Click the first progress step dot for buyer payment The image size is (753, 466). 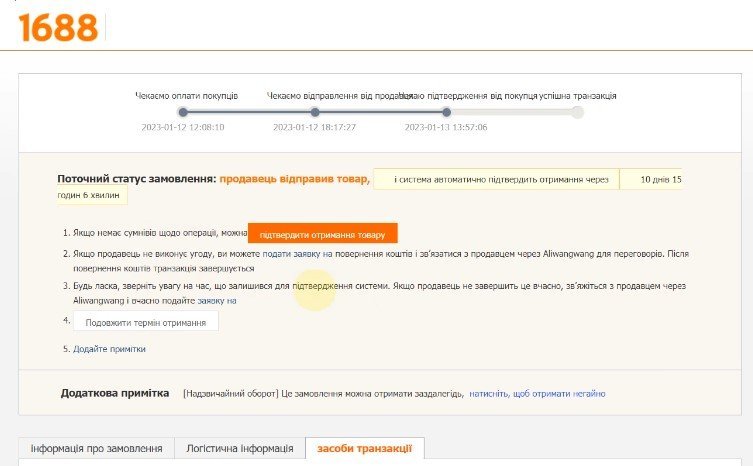coord(183,112)
